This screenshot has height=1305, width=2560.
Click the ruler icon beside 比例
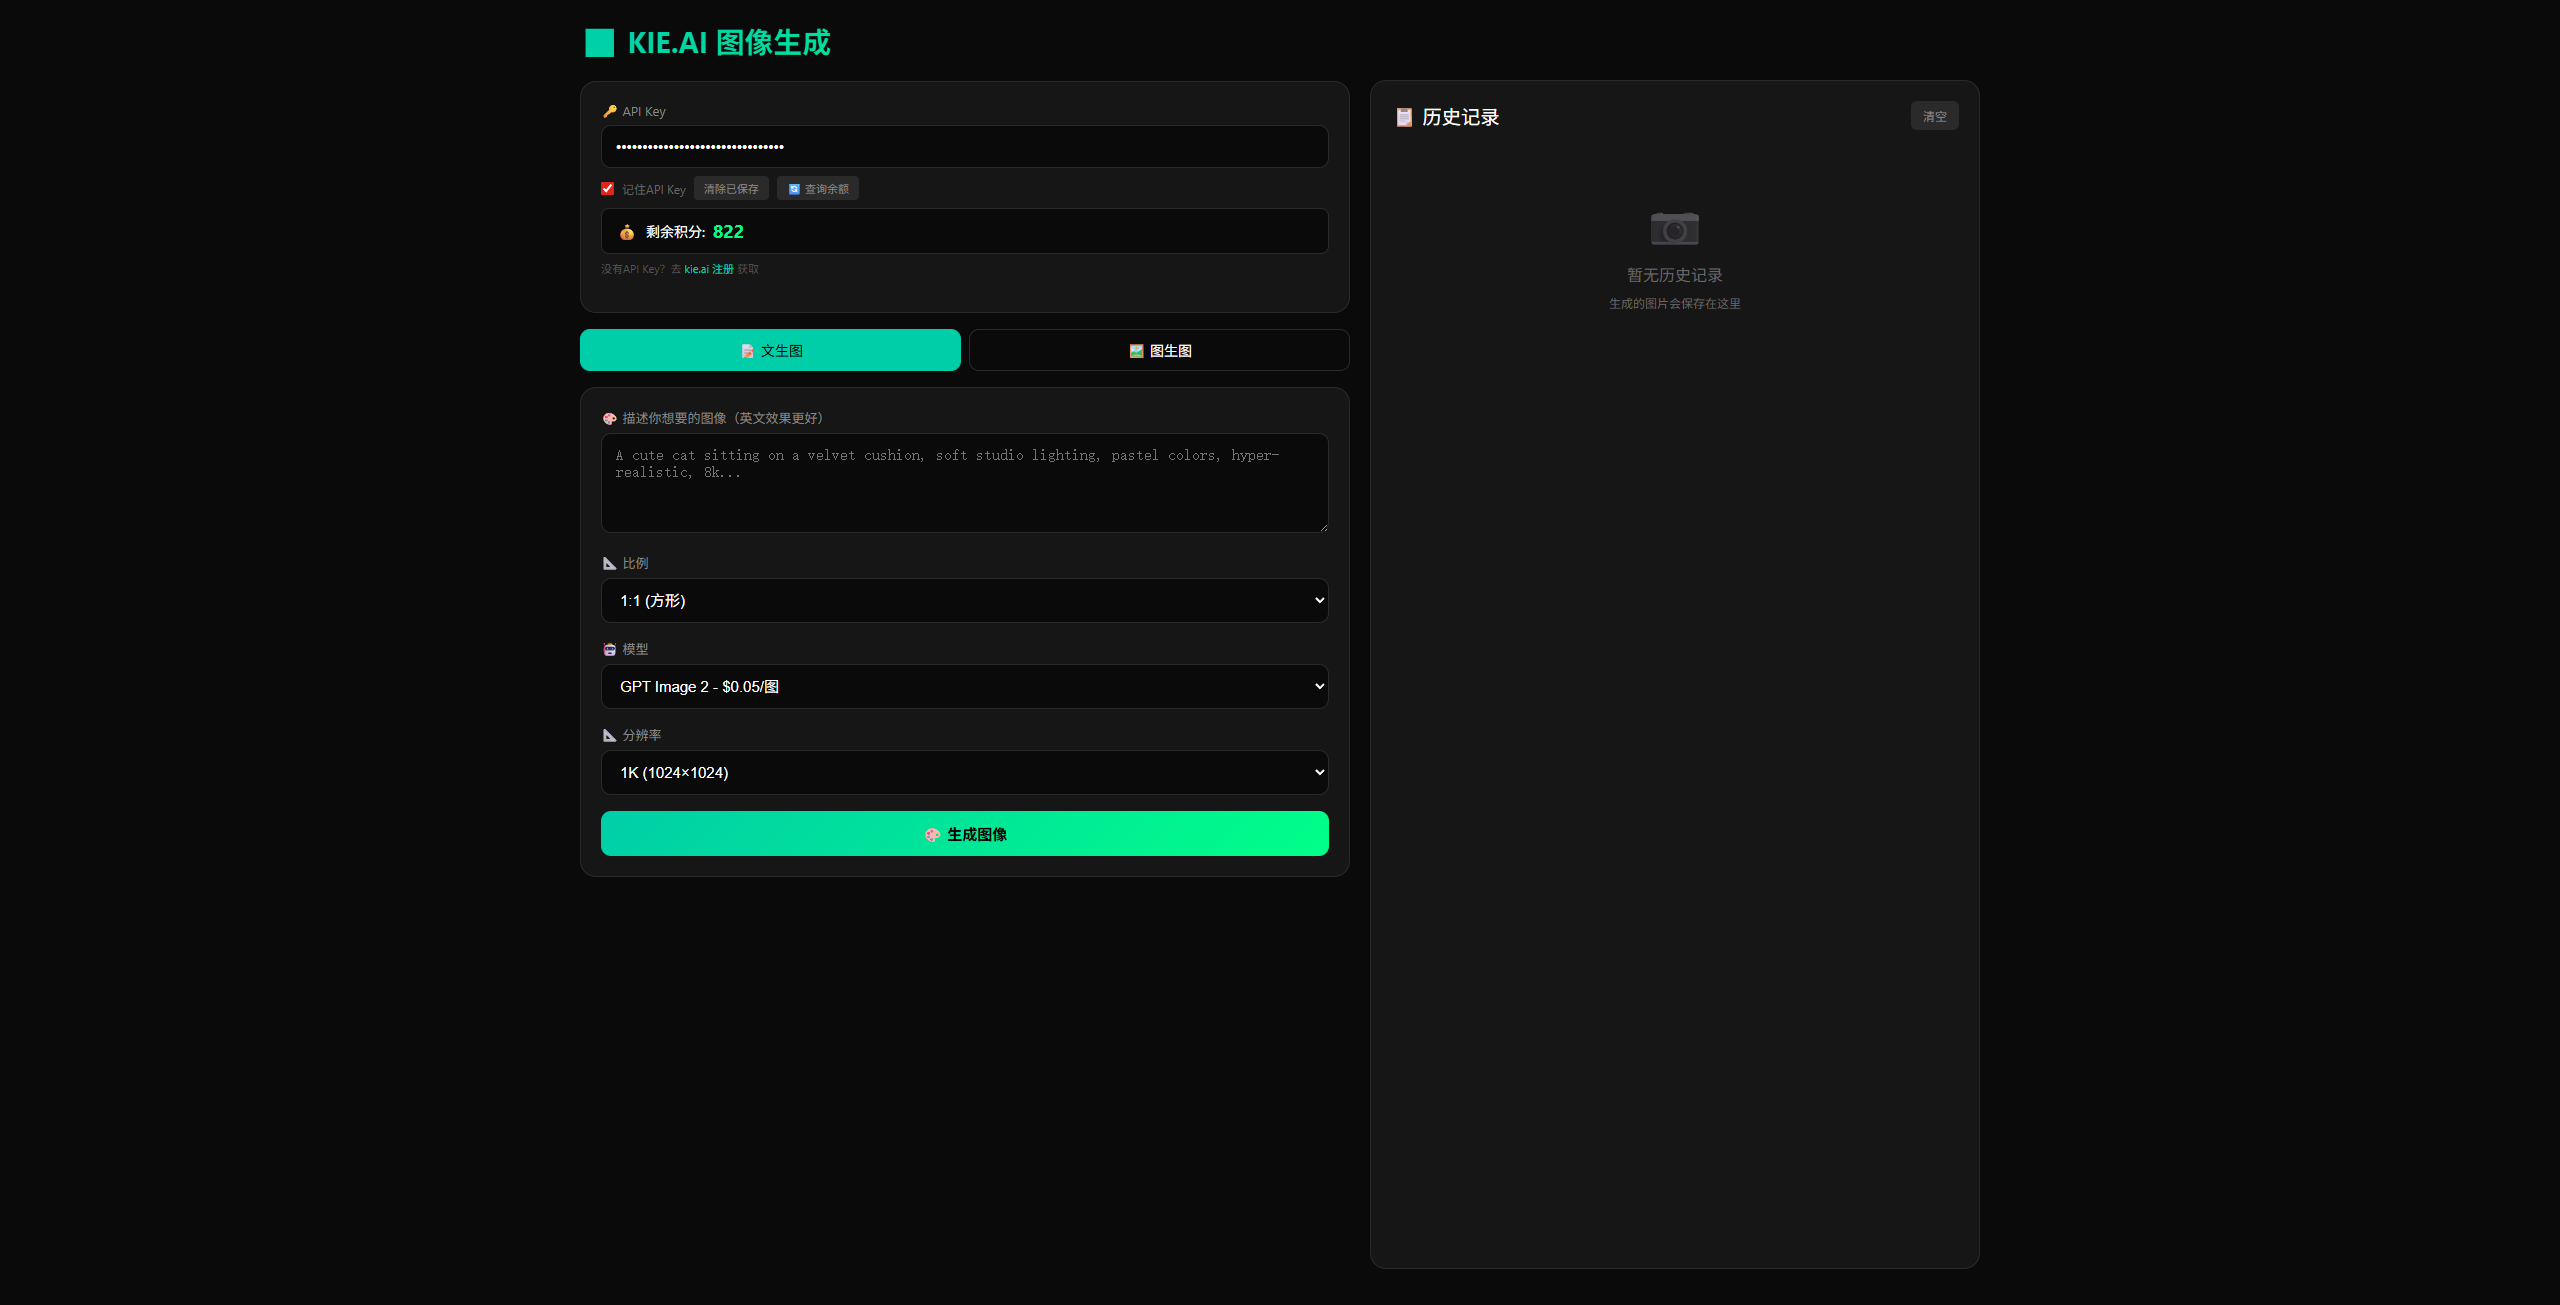click(x=610, y=564)
